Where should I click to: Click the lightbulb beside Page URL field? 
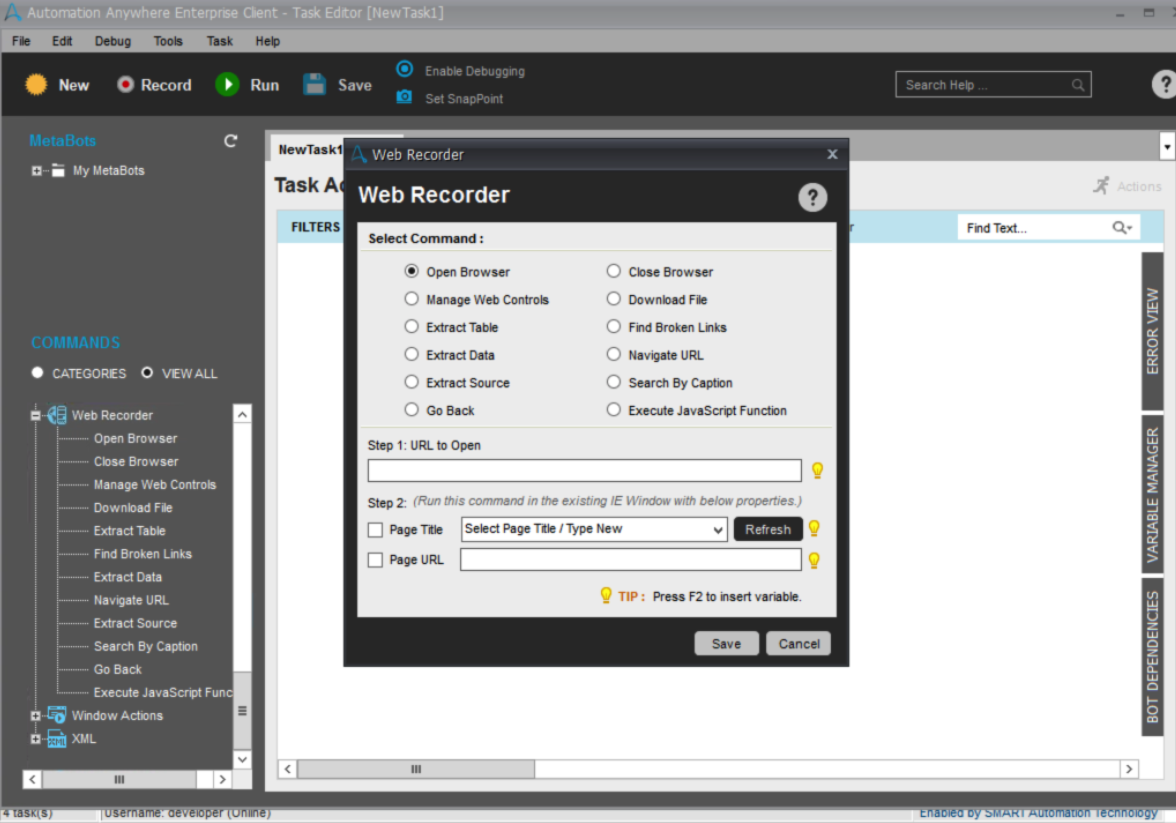[x=814, y=560]
